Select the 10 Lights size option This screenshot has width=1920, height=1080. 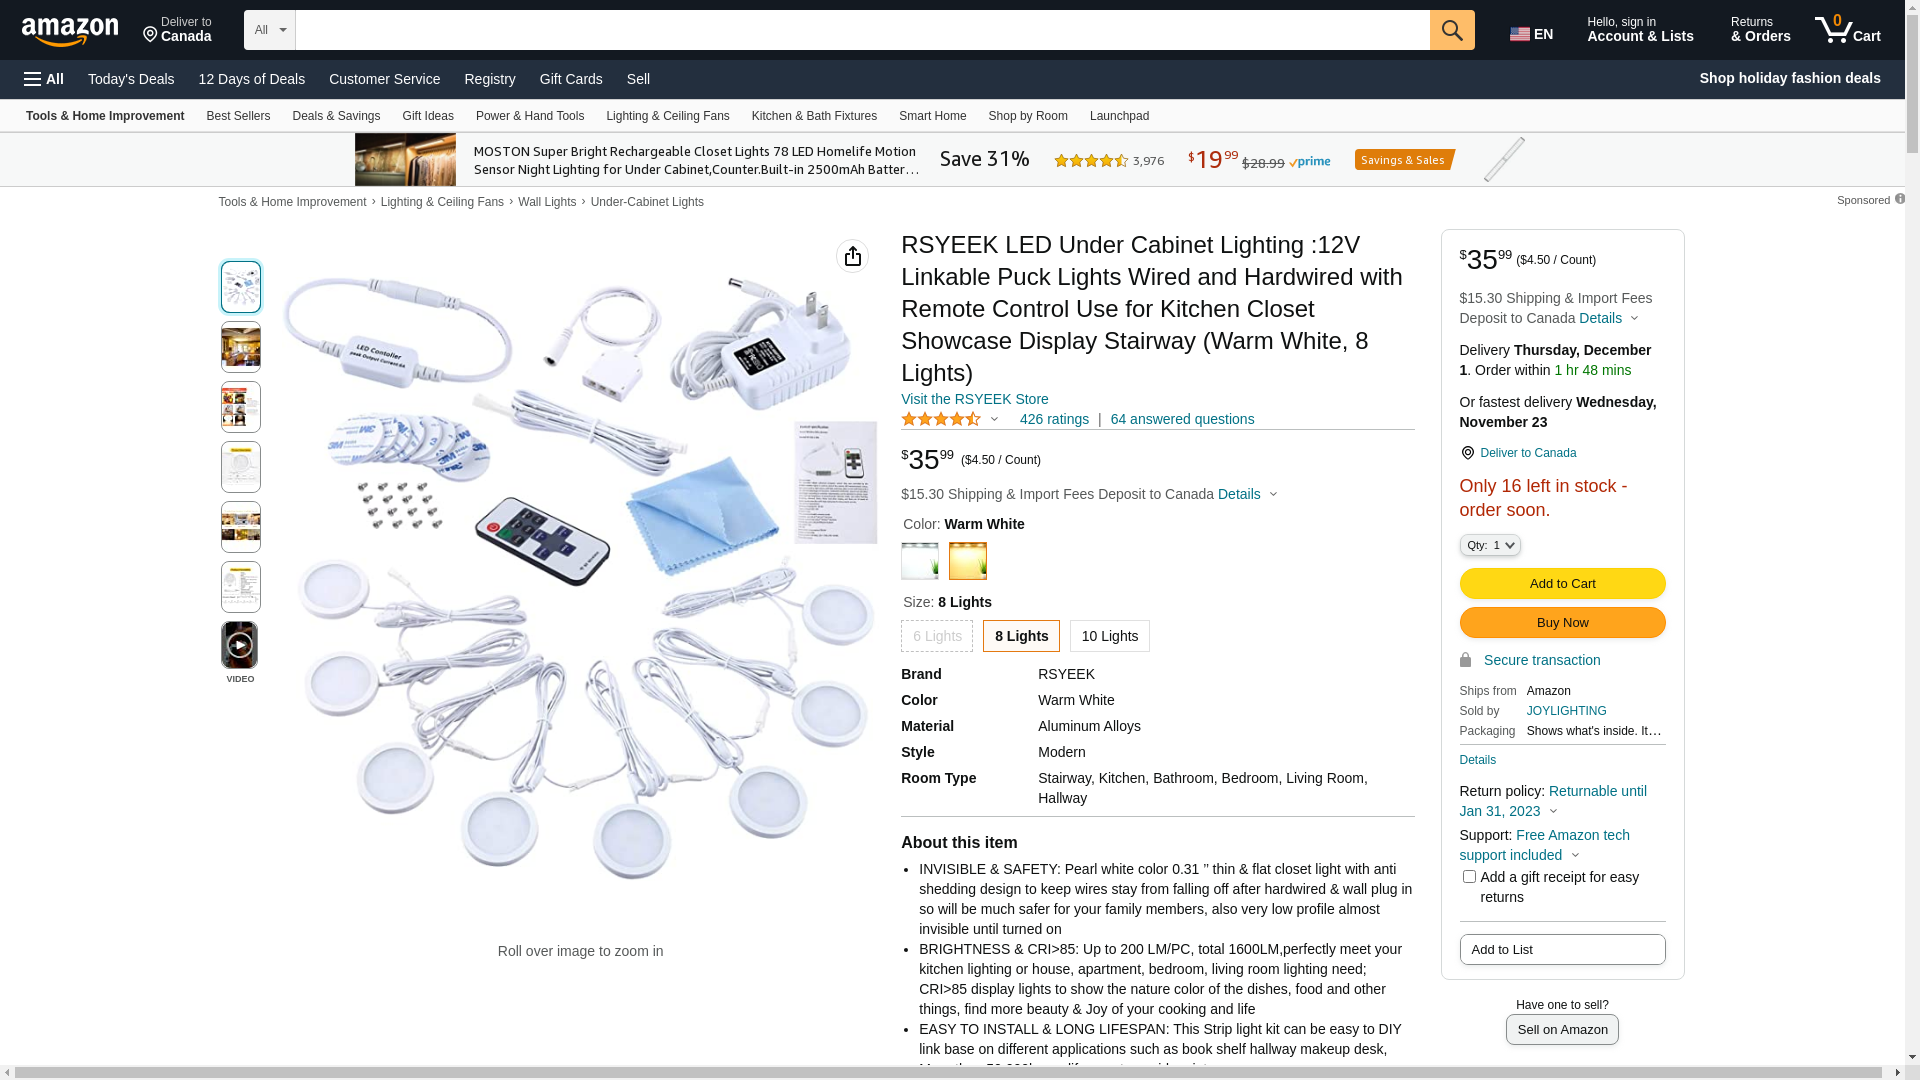tap(1109, 636)
